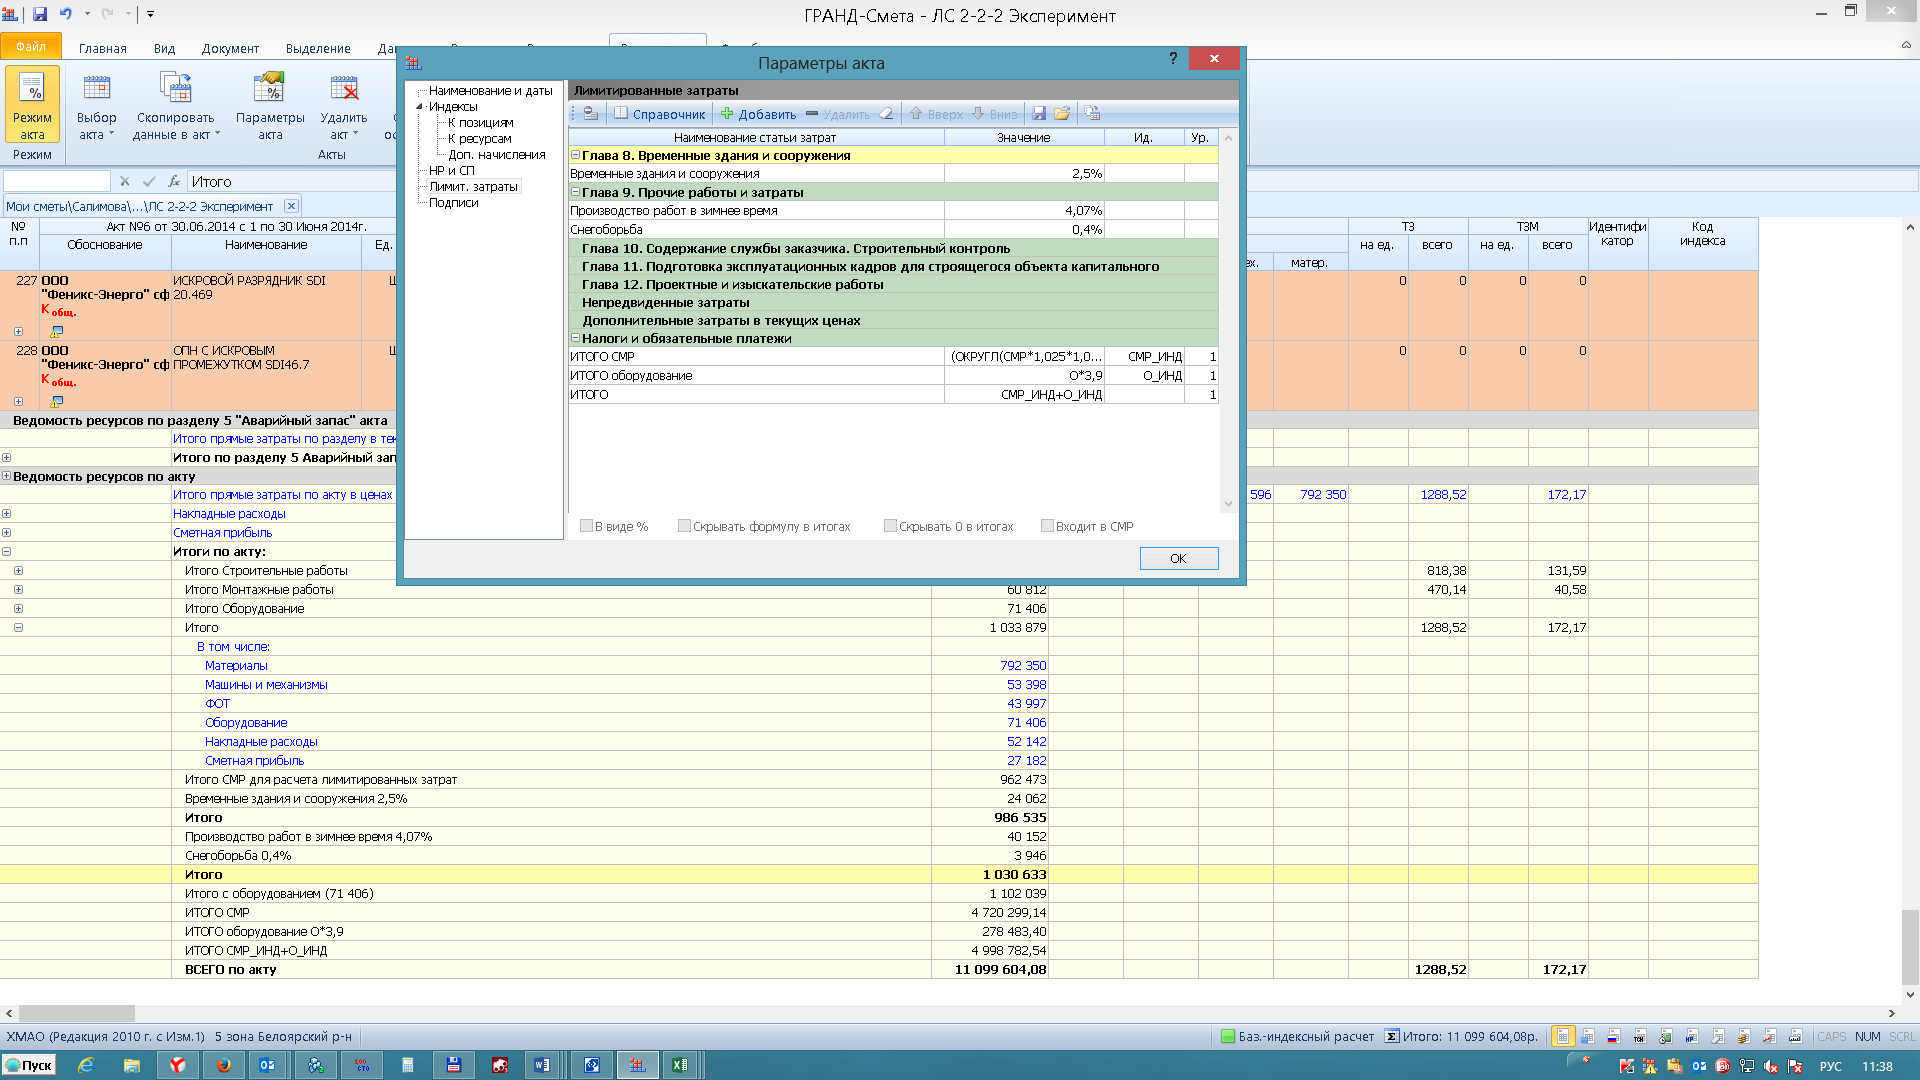
Task: Click the green plus Добавить button
Action: 758,114
